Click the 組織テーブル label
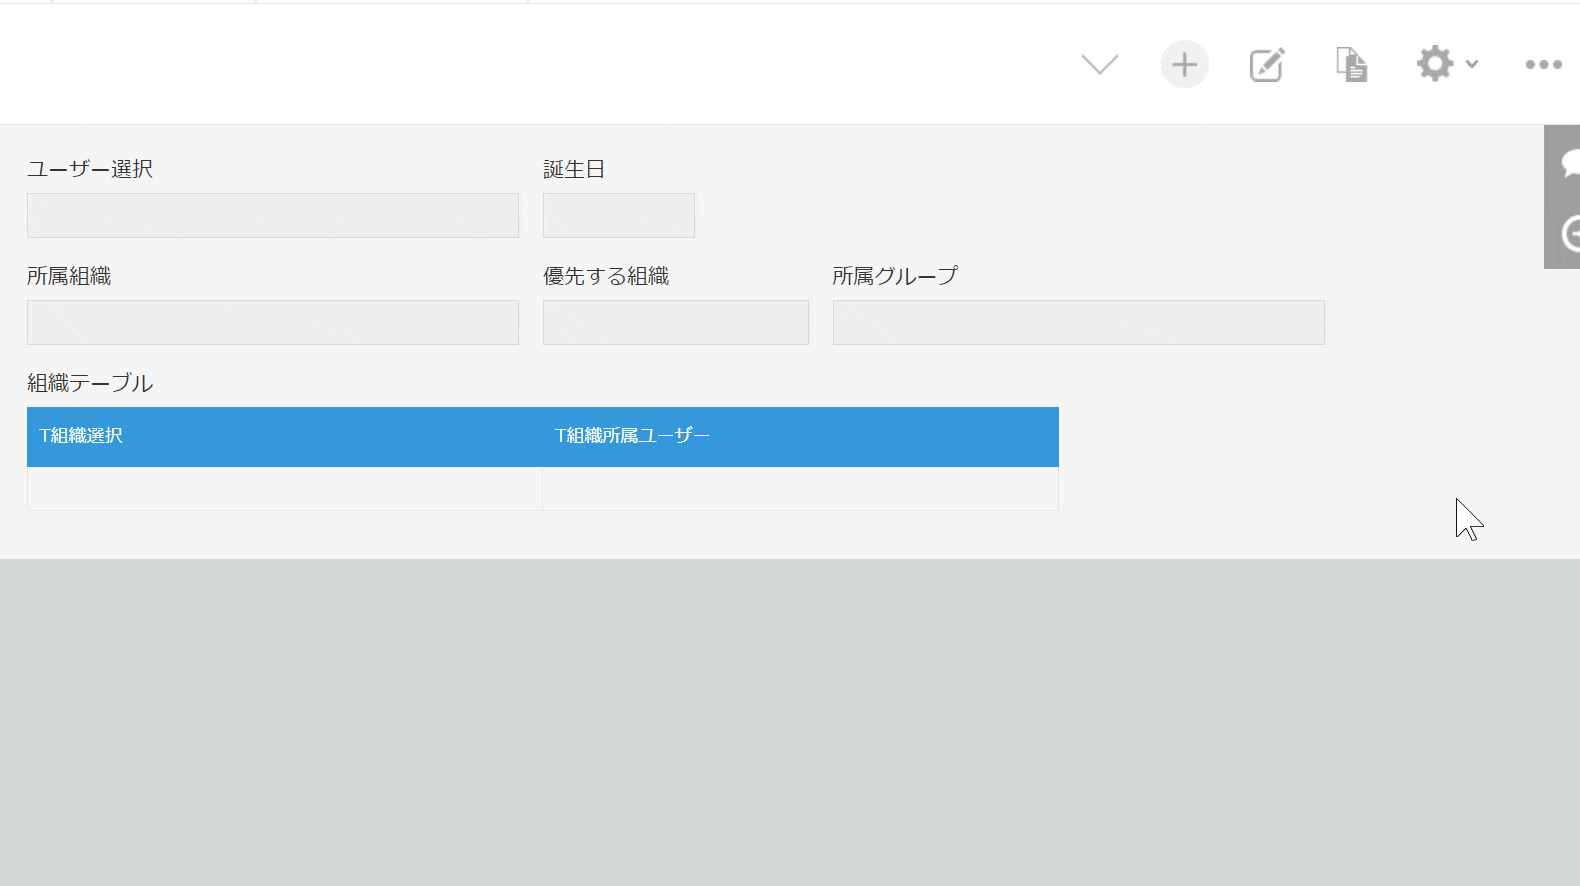The width and height of the screenshot is (1580, 886). point(90,383)
